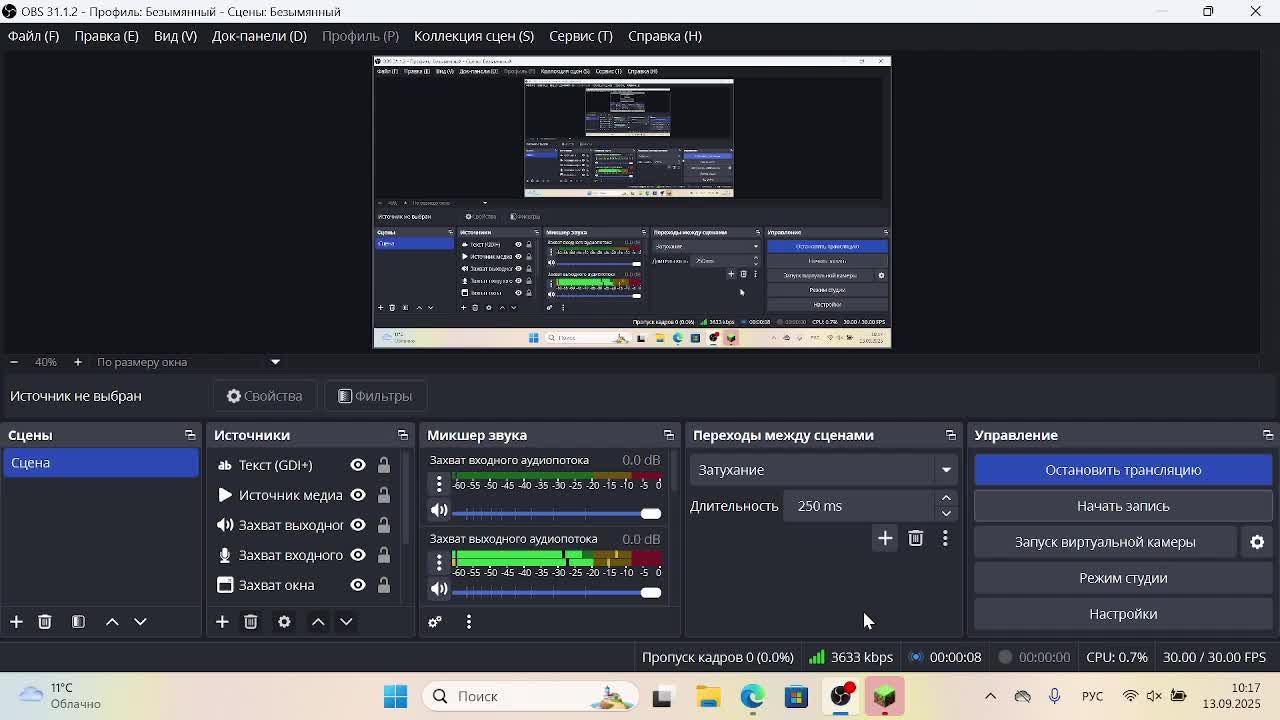Adjust output audio capture volume slider
This screenshot has width=1280, height=720.
point(556,592)
